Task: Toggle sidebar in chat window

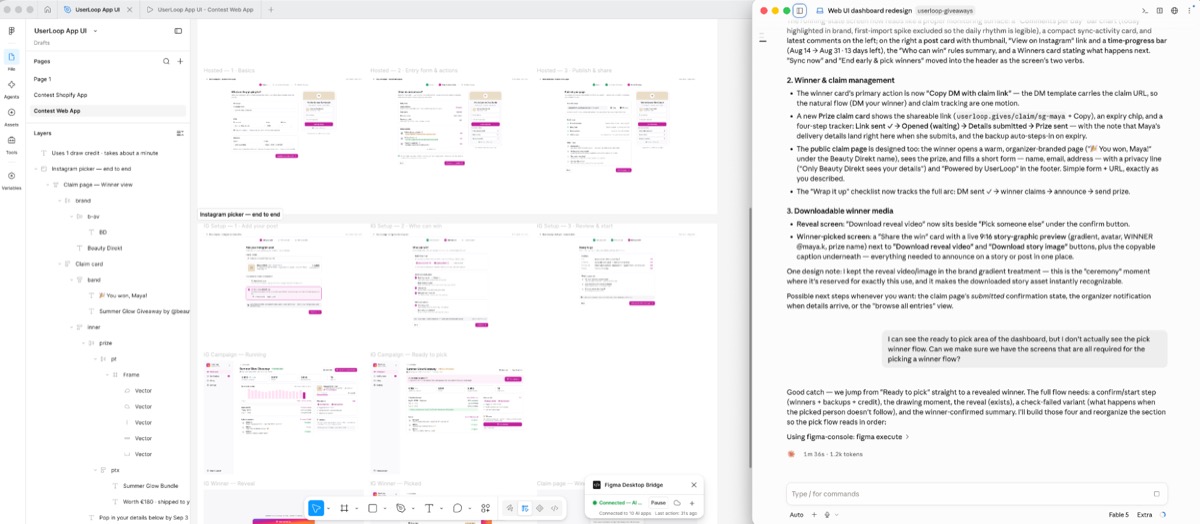Action: pos(800,10)
